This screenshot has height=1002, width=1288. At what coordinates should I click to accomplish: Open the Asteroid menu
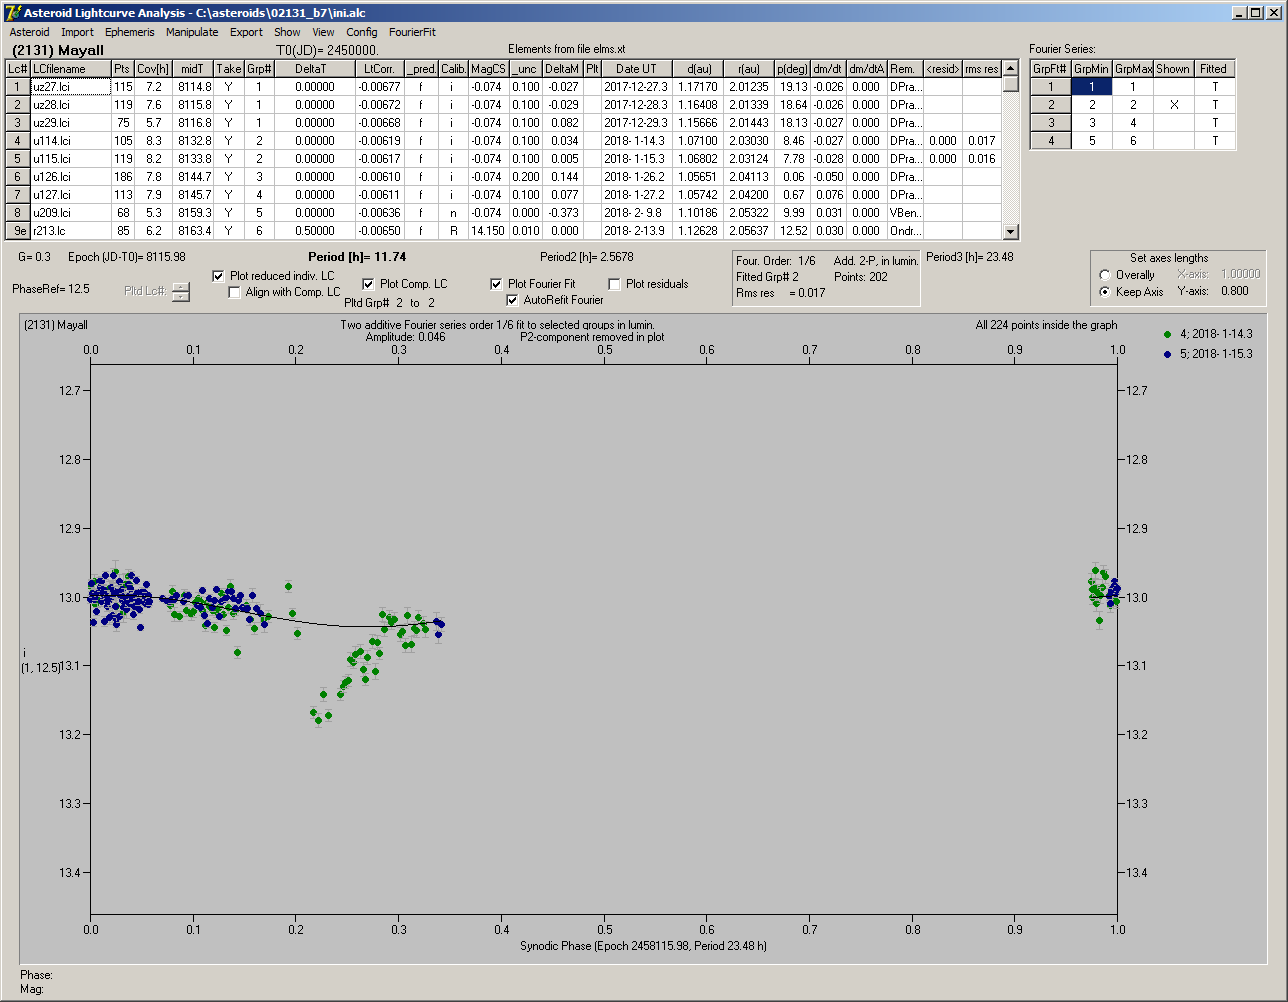point(29,32)
